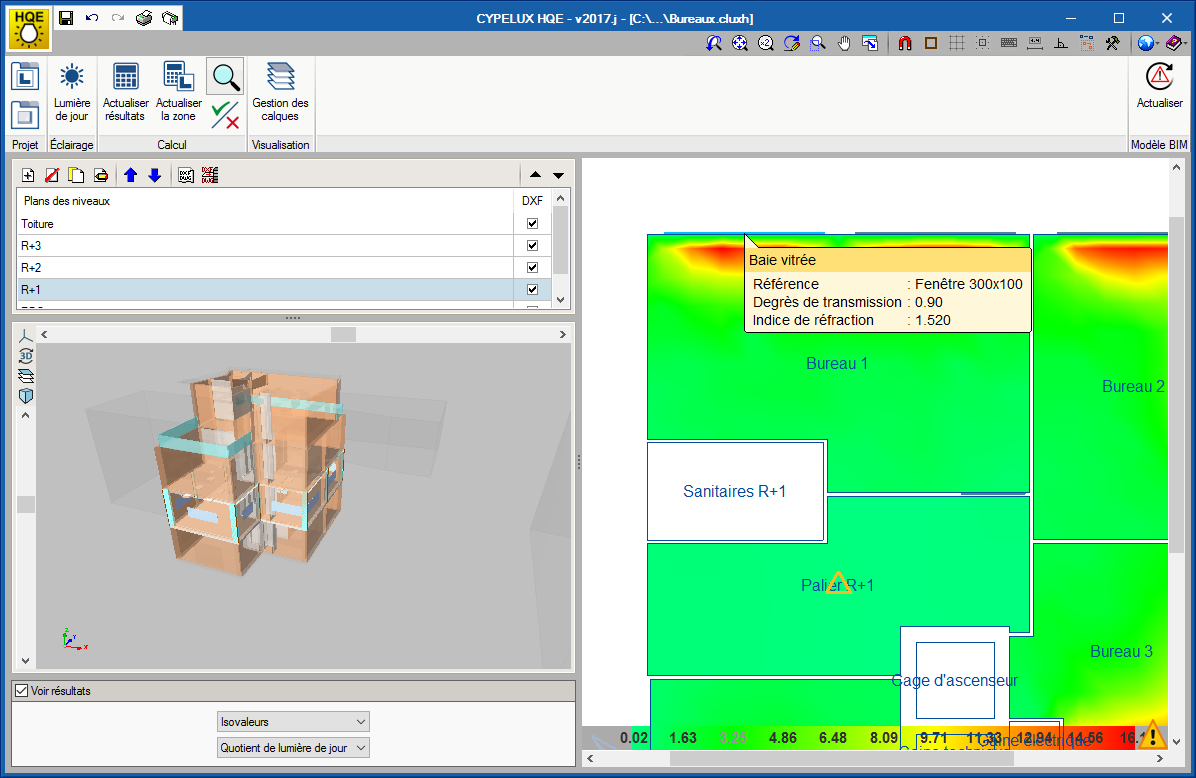This screenshot has width=1196, height=778.
Task: Click the levels list scroll down arrow
Action: tap(561, 300)
